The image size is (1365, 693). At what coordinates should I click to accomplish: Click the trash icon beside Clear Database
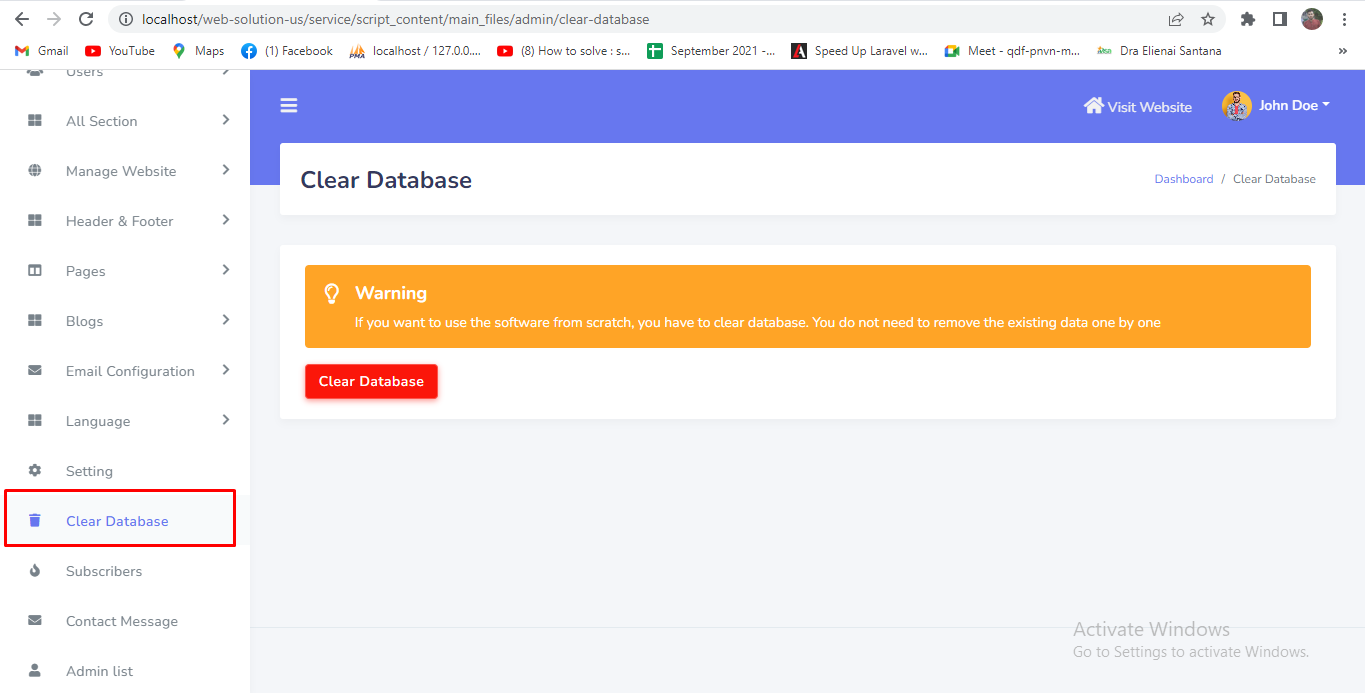[x=35, y=520]
